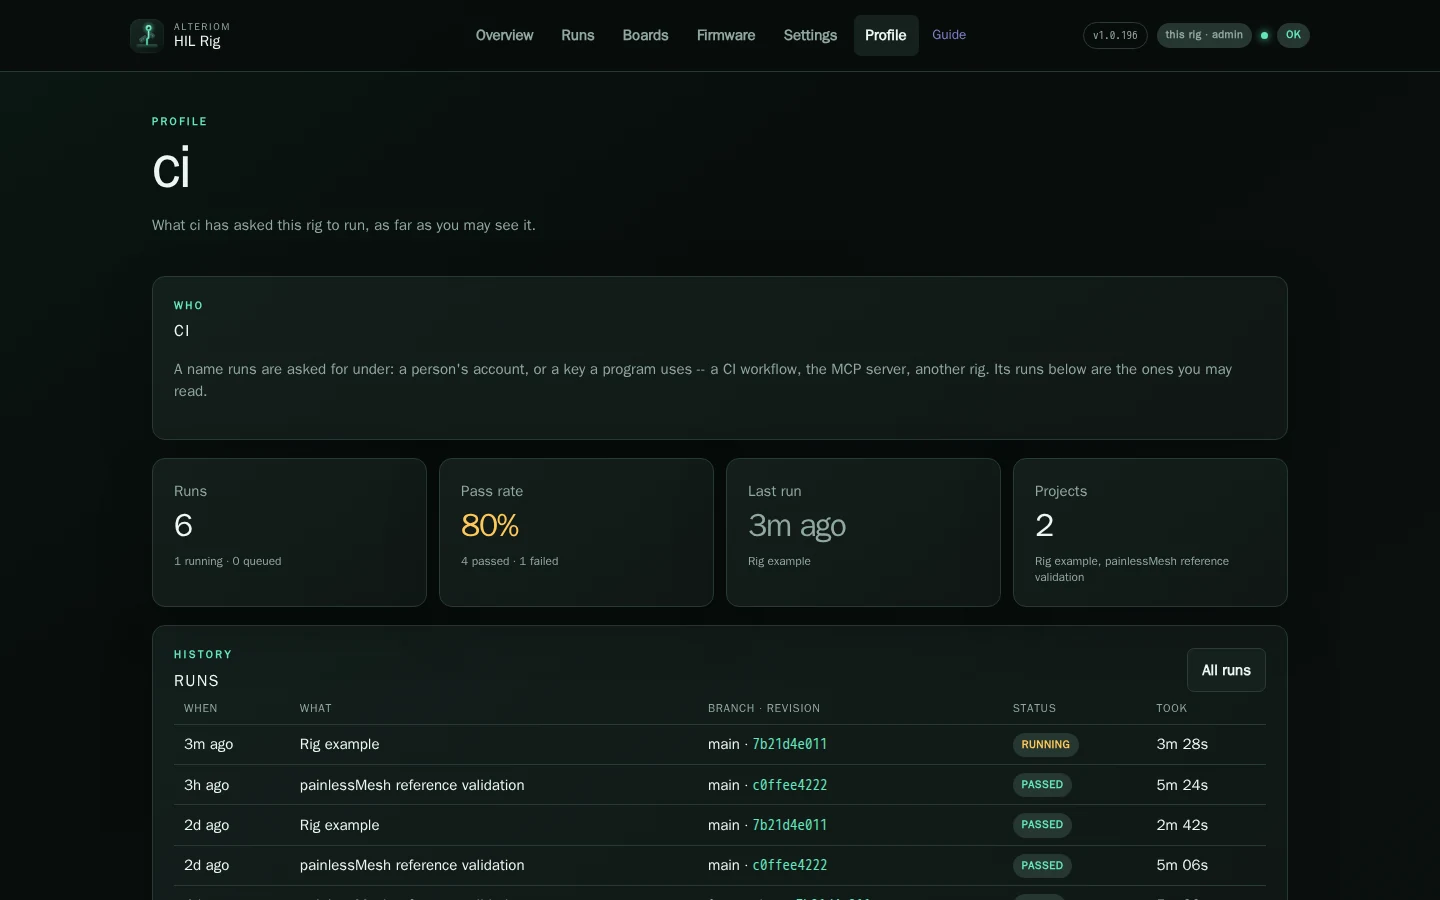
Task: Click the v1.0.196 version badge
Action: (x=1115, y=35)
